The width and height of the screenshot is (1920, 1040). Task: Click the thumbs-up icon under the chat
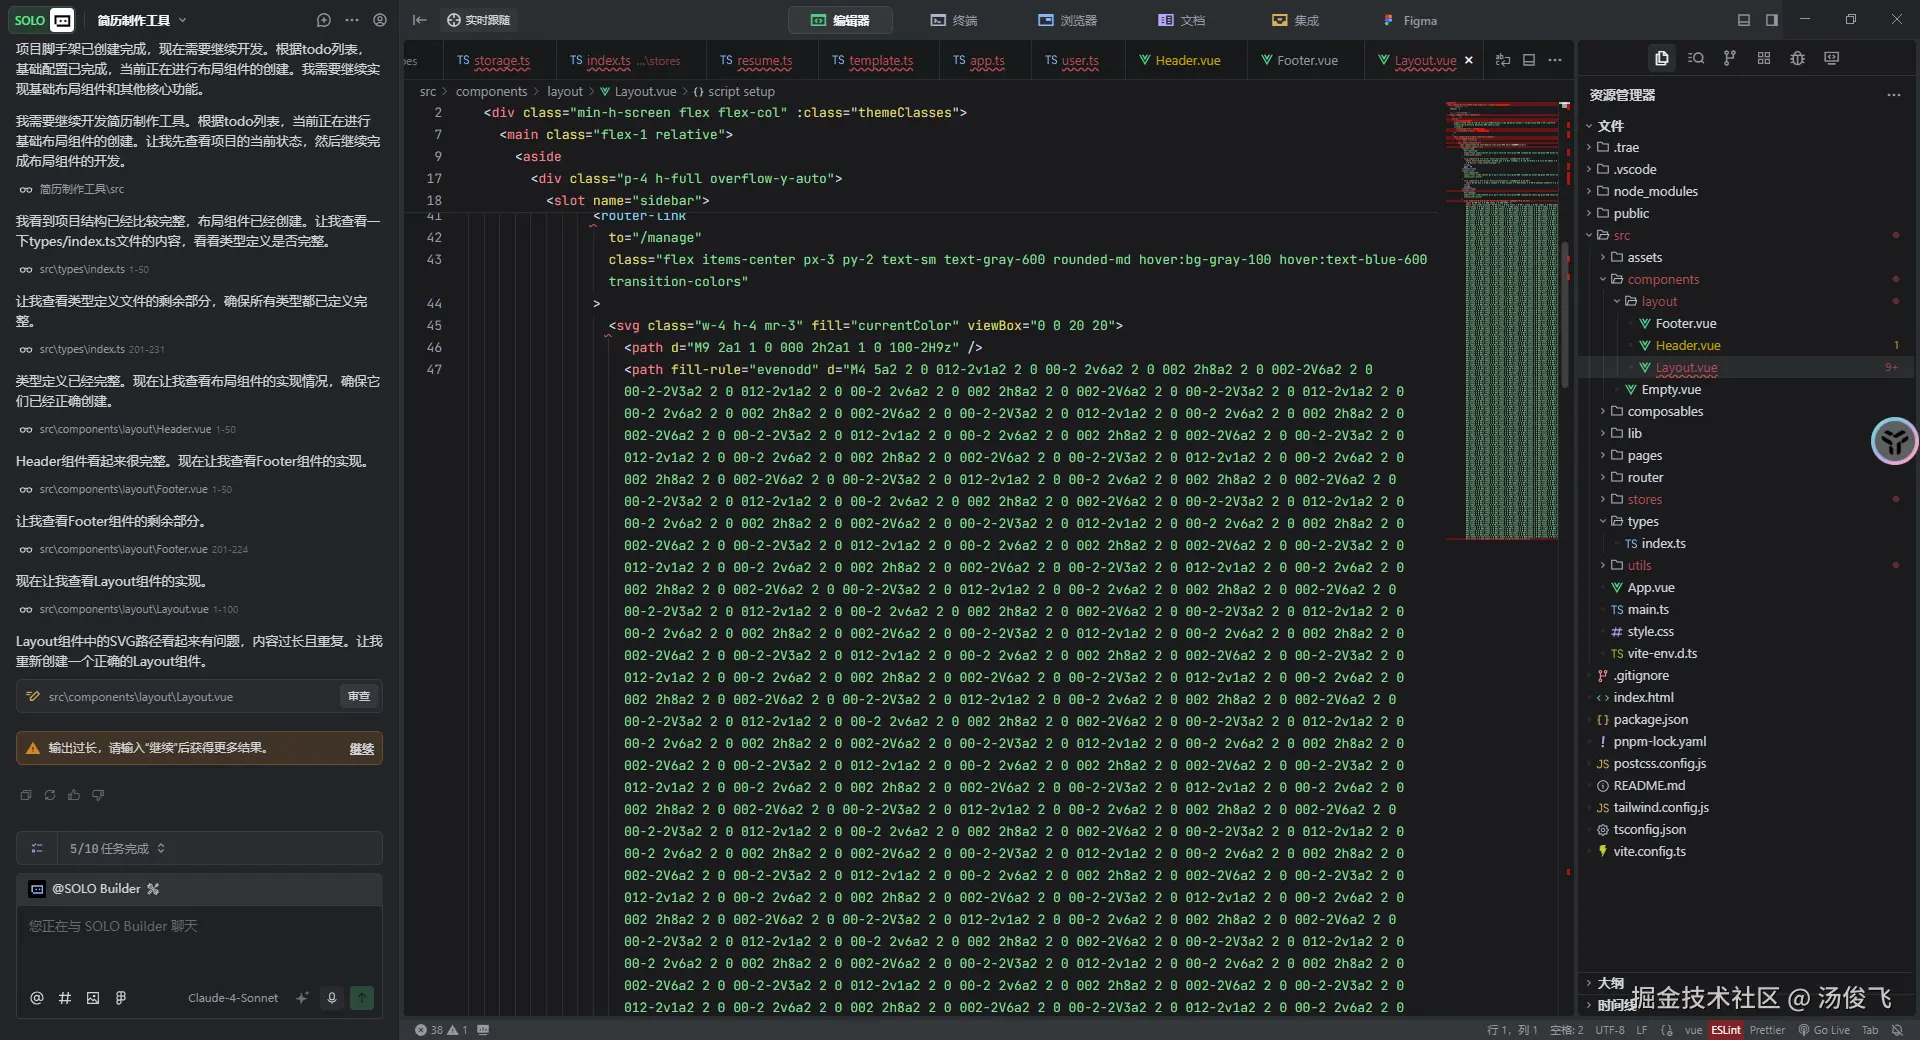coord(74,795)
